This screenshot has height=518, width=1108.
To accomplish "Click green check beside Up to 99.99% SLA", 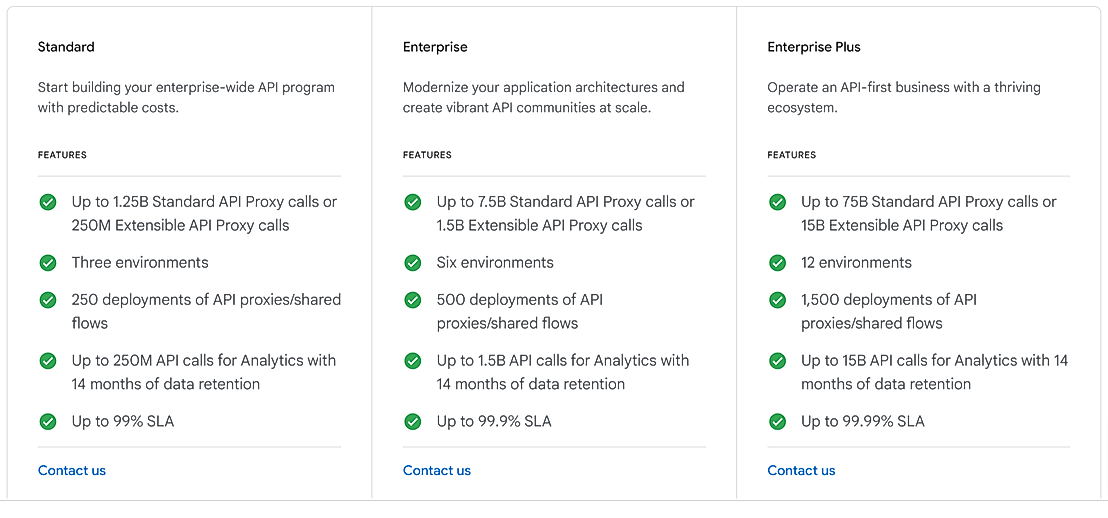I will pyautogui.click(x=777, y=422).
